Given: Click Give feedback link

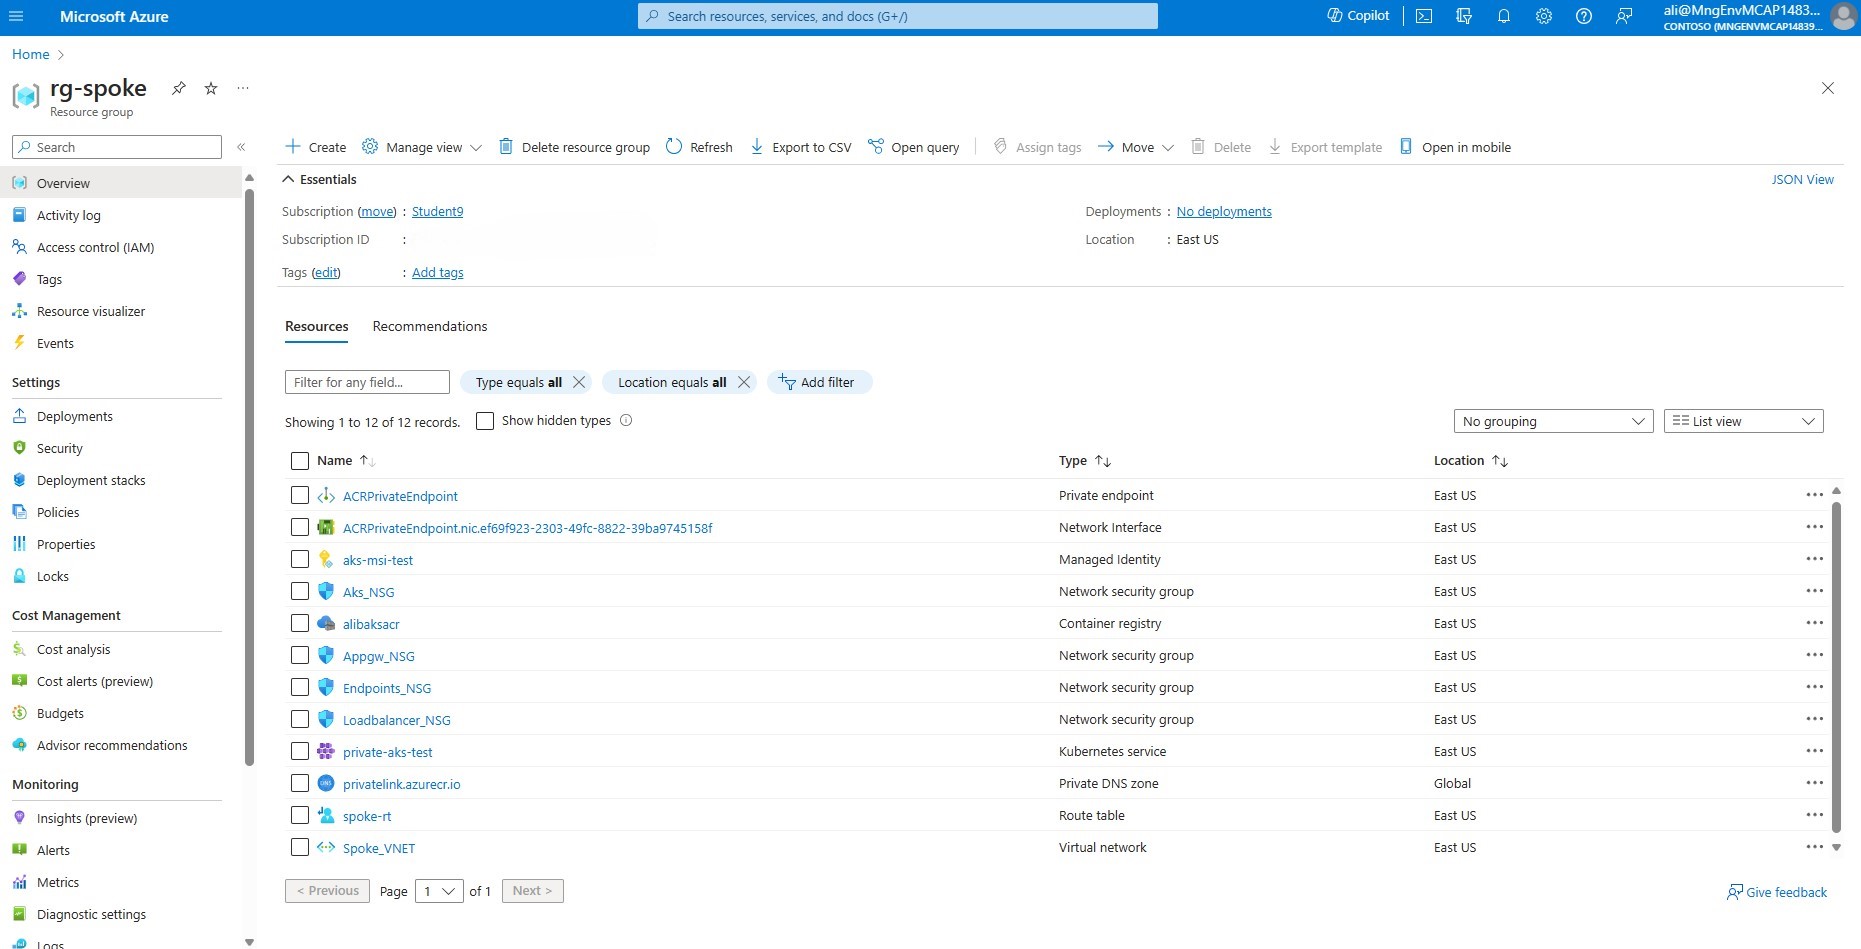Looking at the screenshot, I should (x=1777, y=892).
